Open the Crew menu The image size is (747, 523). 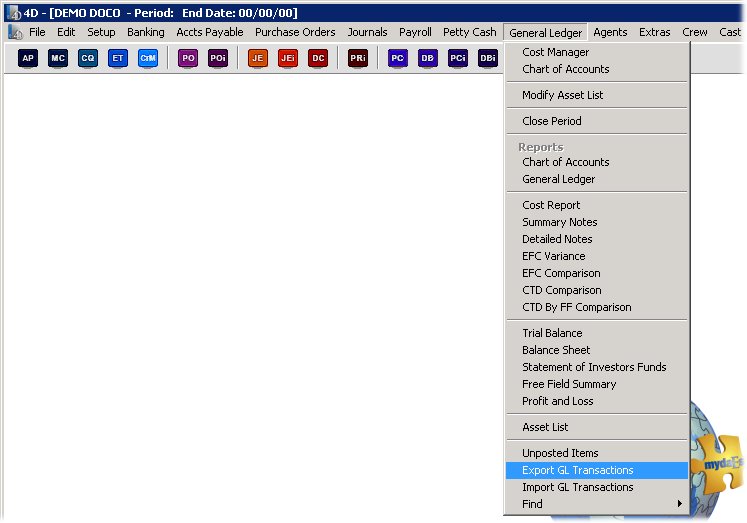695,32
